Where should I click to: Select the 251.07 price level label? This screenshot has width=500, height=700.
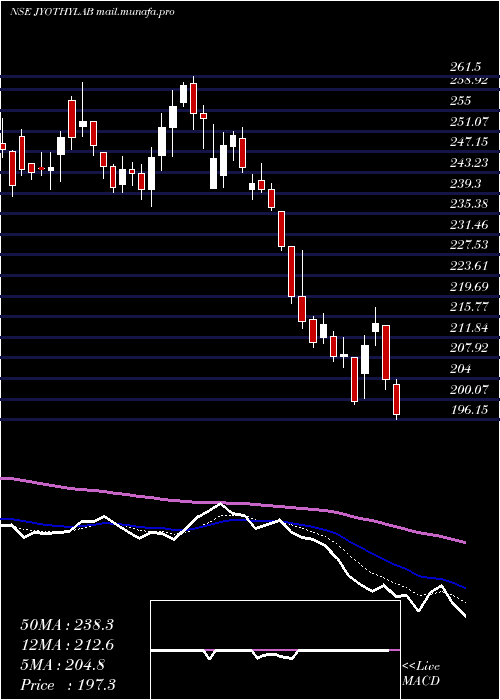click(x=469, y=121)
